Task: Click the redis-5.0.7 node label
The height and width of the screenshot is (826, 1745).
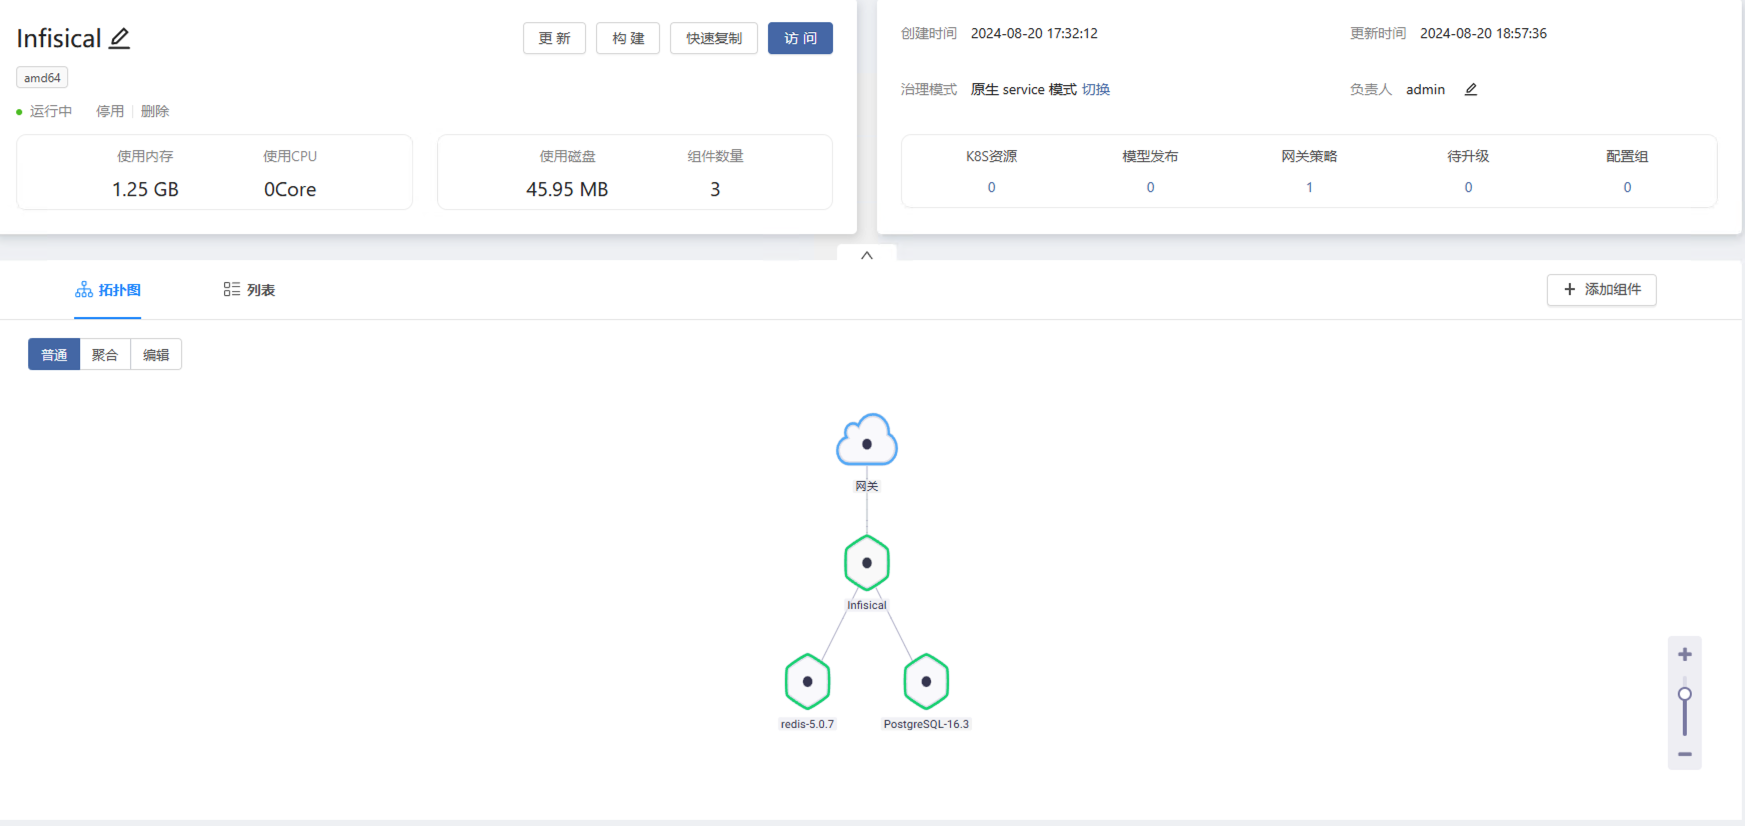Action: [x=807, y=724]
